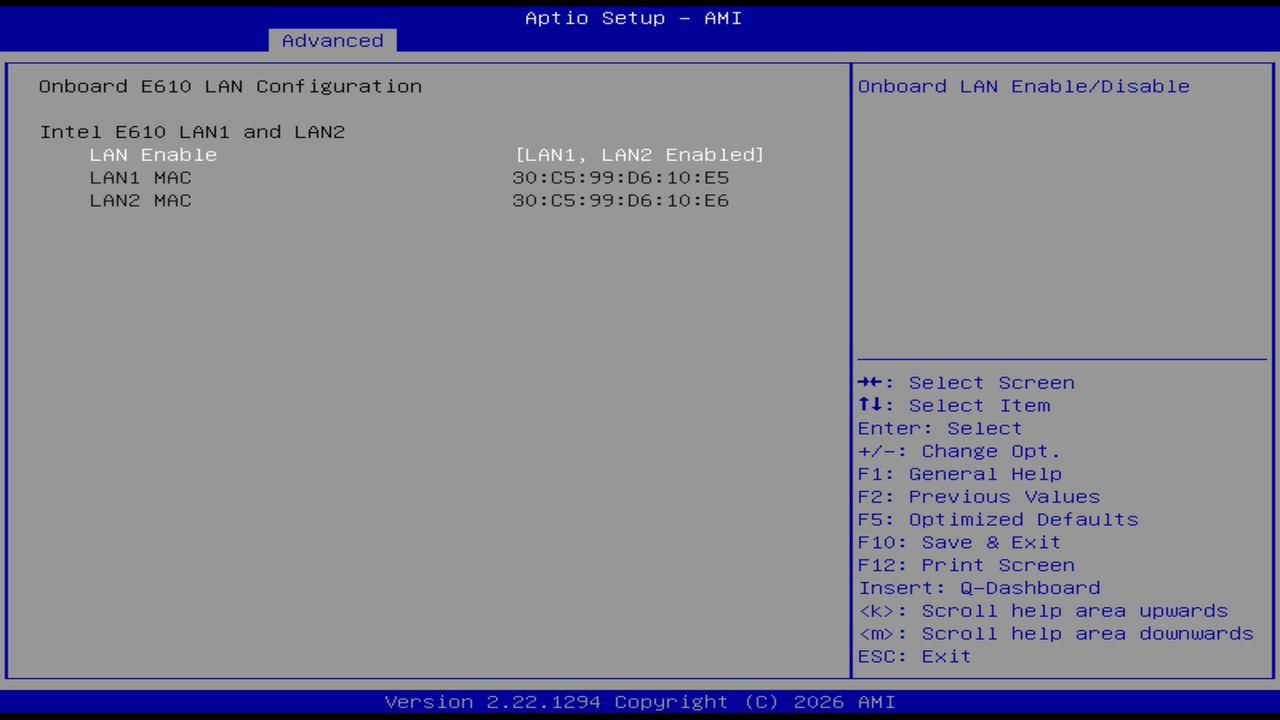
Task: Switch to the Advanced tab
Action: [x=331, y=40]
